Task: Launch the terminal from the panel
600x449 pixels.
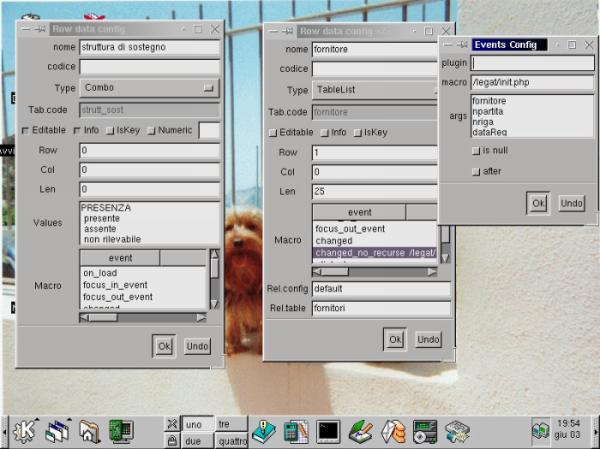Action: pos(328,431)
